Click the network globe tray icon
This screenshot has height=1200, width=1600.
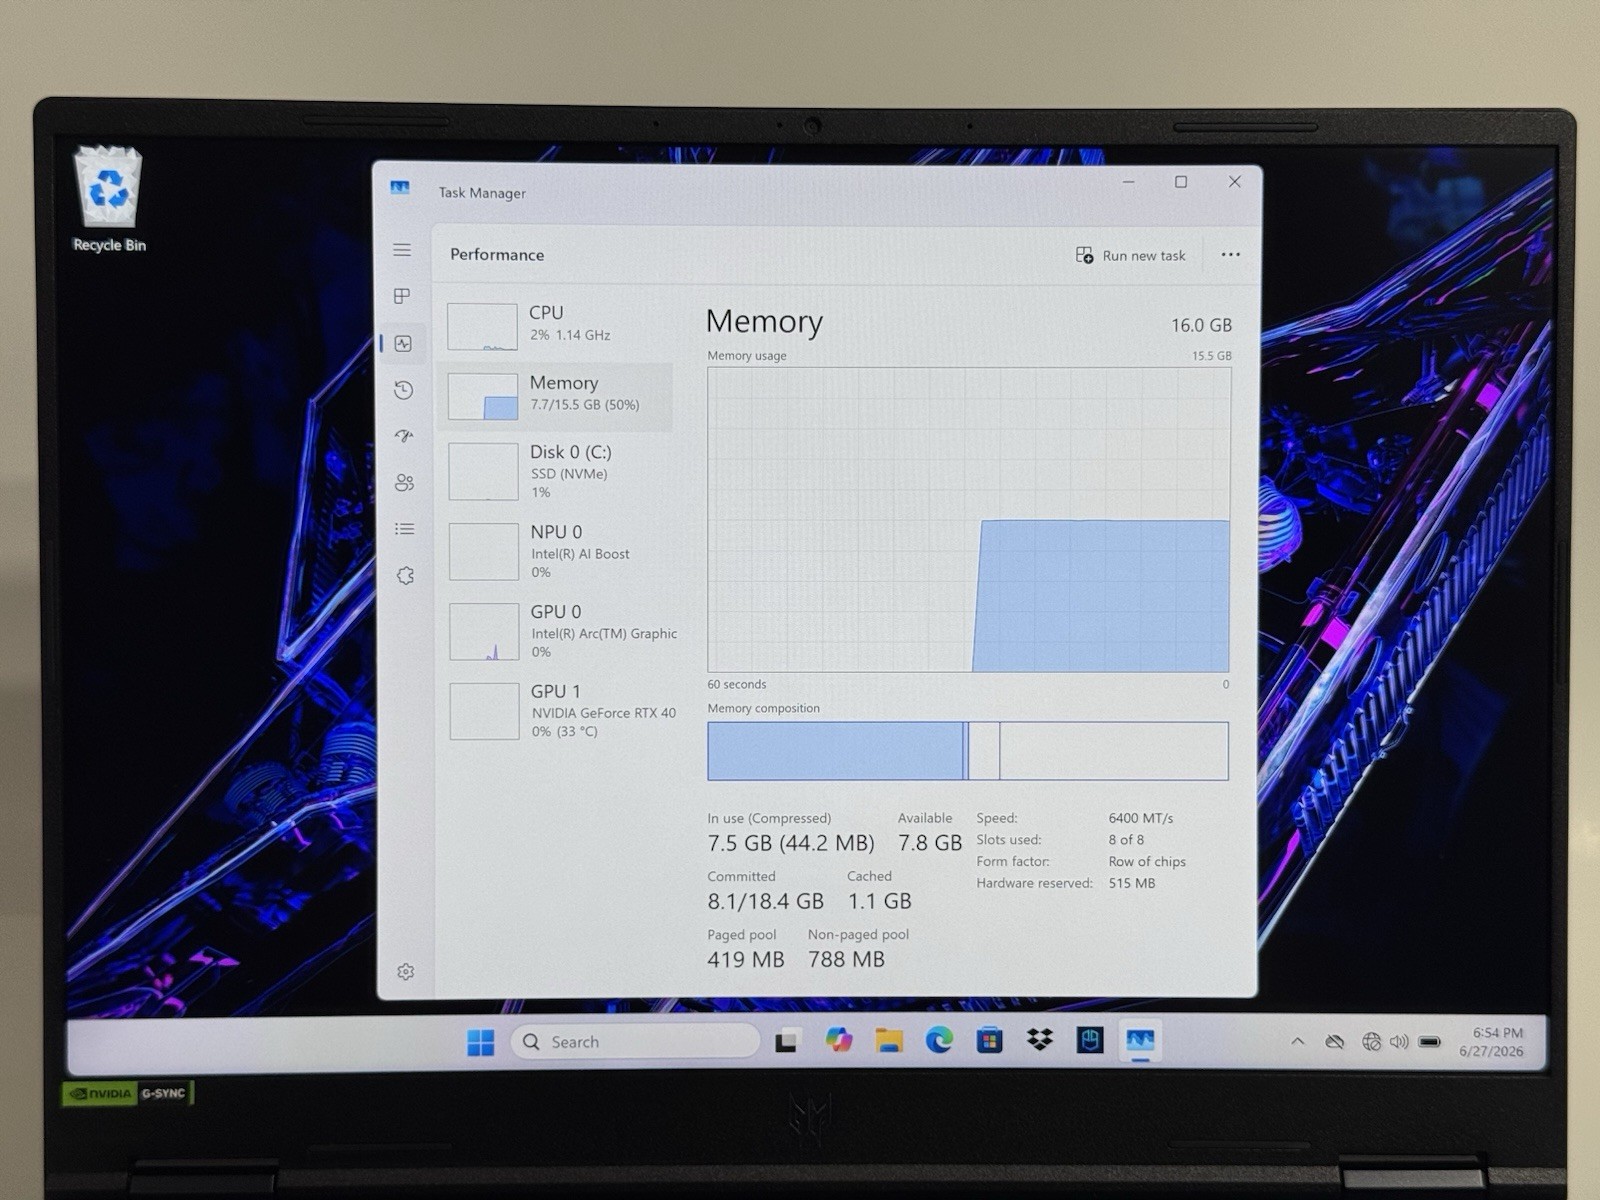tap(1371, 1042)
